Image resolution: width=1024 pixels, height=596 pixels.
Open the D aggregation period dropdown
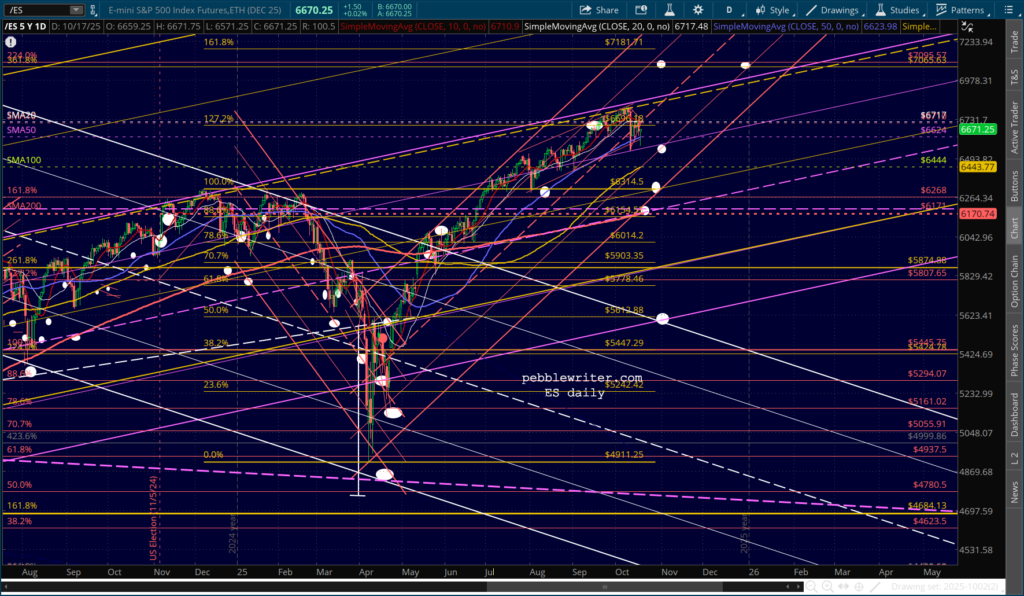(729, 10)
